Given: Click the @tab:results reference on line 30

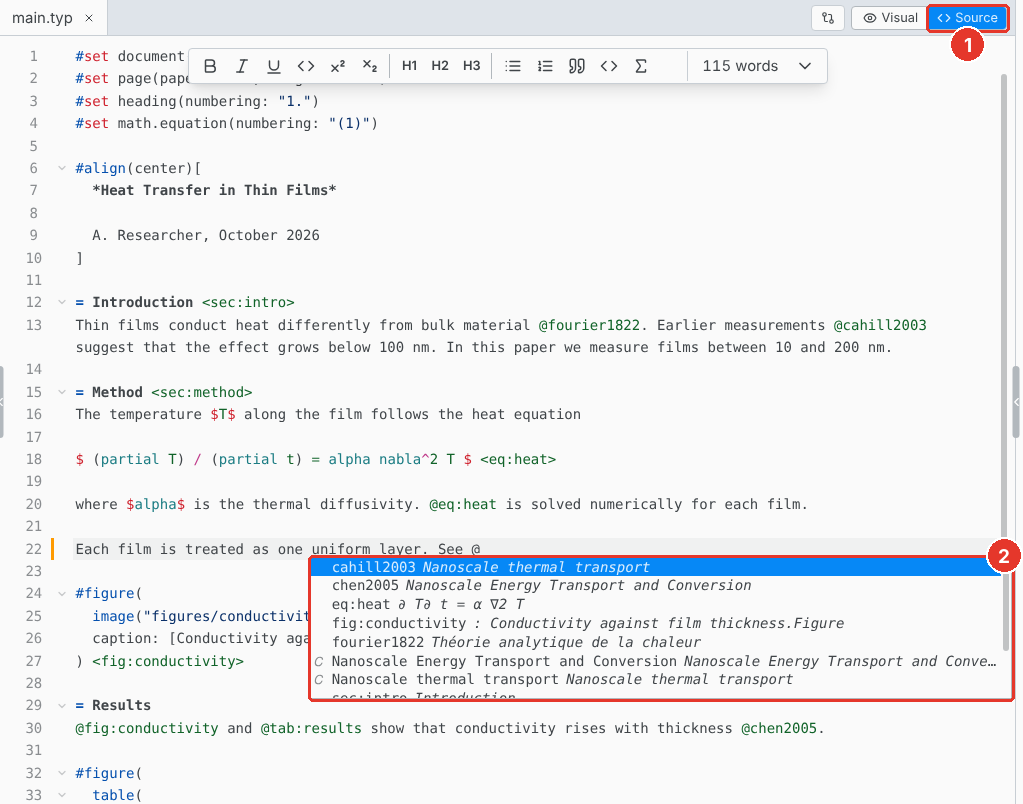Looking at the screenshot, I should point(311,728).
